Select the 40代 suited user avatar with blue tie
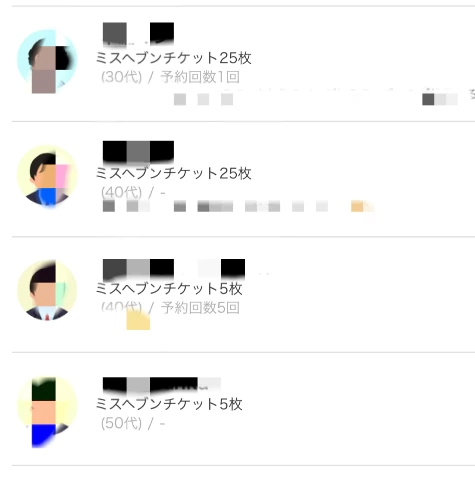This screenshot has height=480, width=475. click(47, 176)
